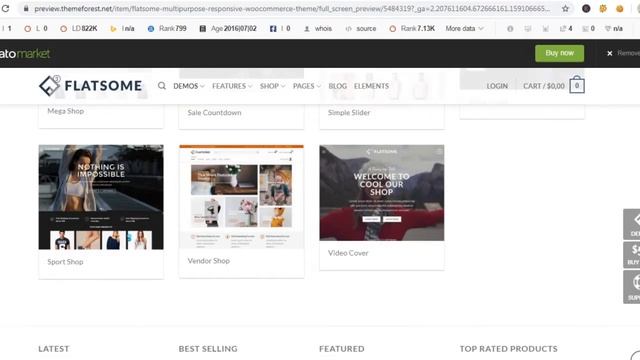Click the Cart / $0,00 link

coord(544,86)
